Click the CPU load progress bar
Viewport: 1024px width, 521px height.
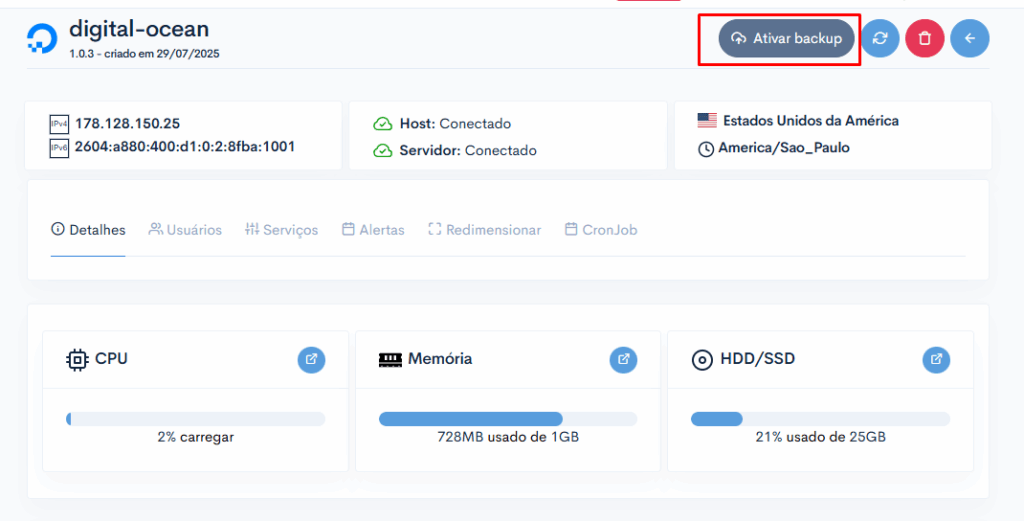point(195,418)
